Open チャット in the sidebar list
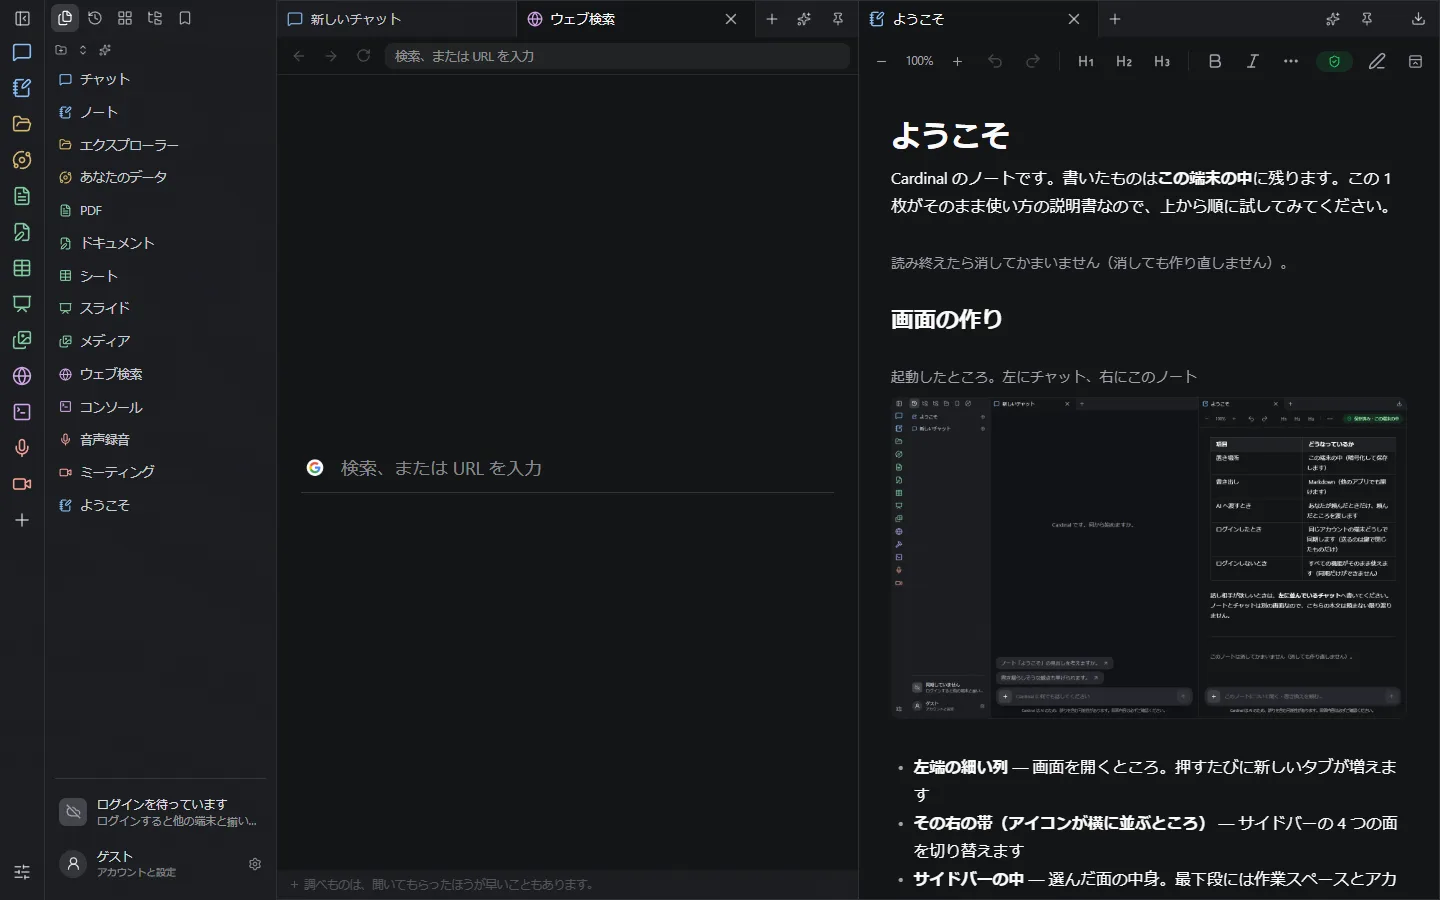Image resolution: width=1440 pixels, height=900 pixels. [x=161, y=79]
